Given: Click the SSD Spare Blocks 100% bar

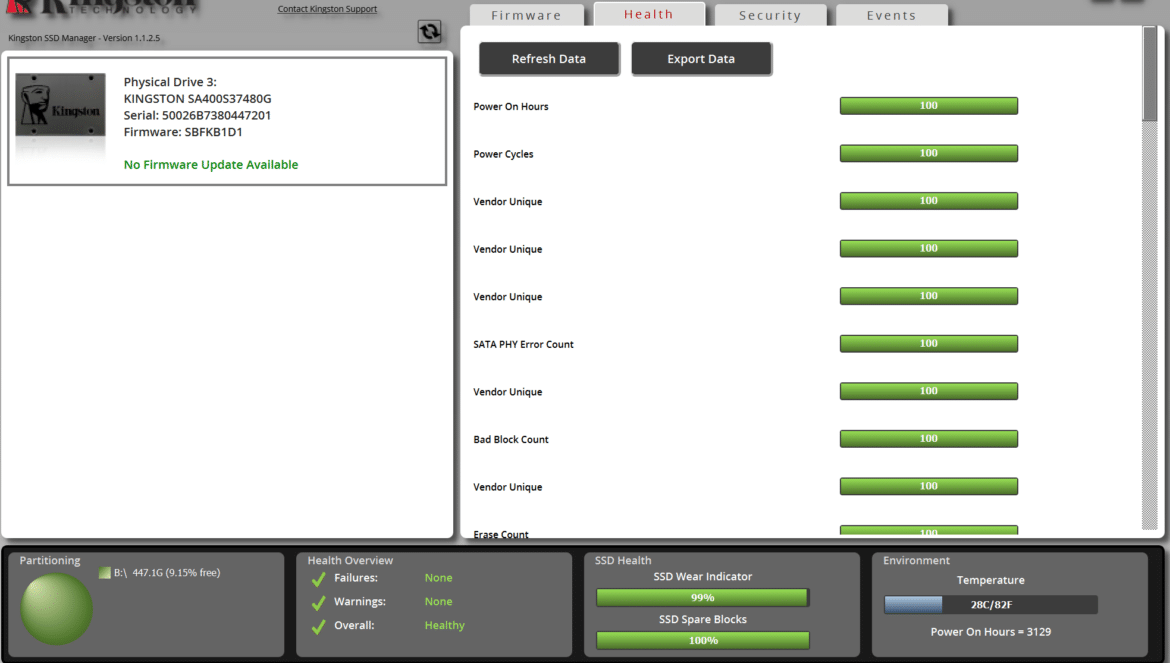Looking at the screenshot, I should pyautogui.click(x=702, y=640).
